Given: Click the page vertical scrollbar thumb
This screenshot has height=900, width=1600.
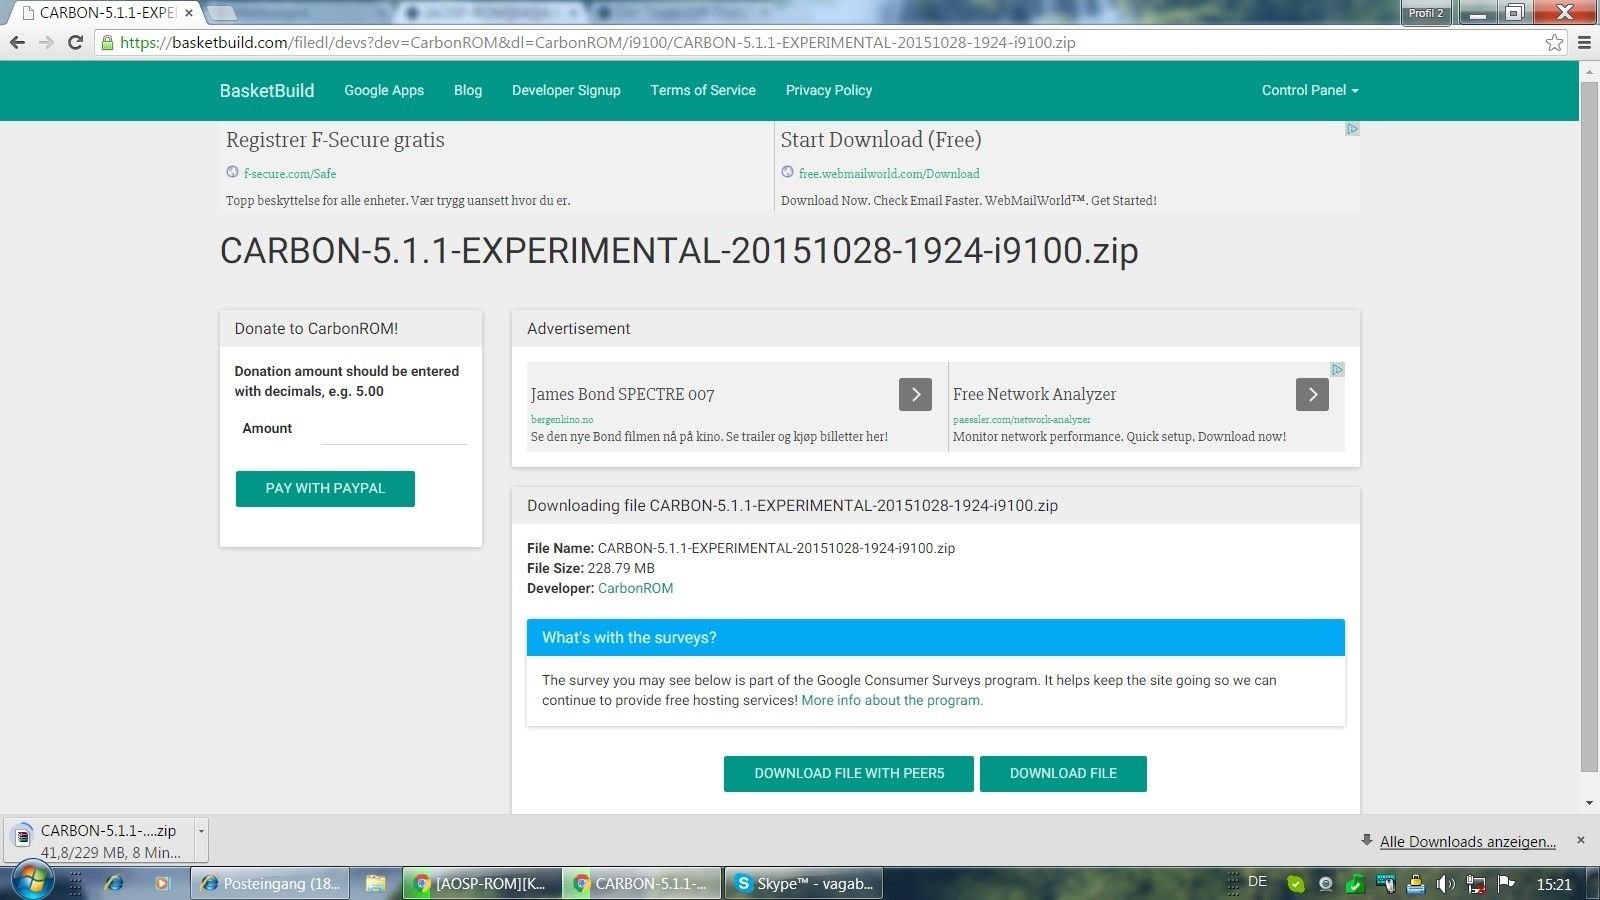Looking at the screenshot, I should pos(1589,426).
